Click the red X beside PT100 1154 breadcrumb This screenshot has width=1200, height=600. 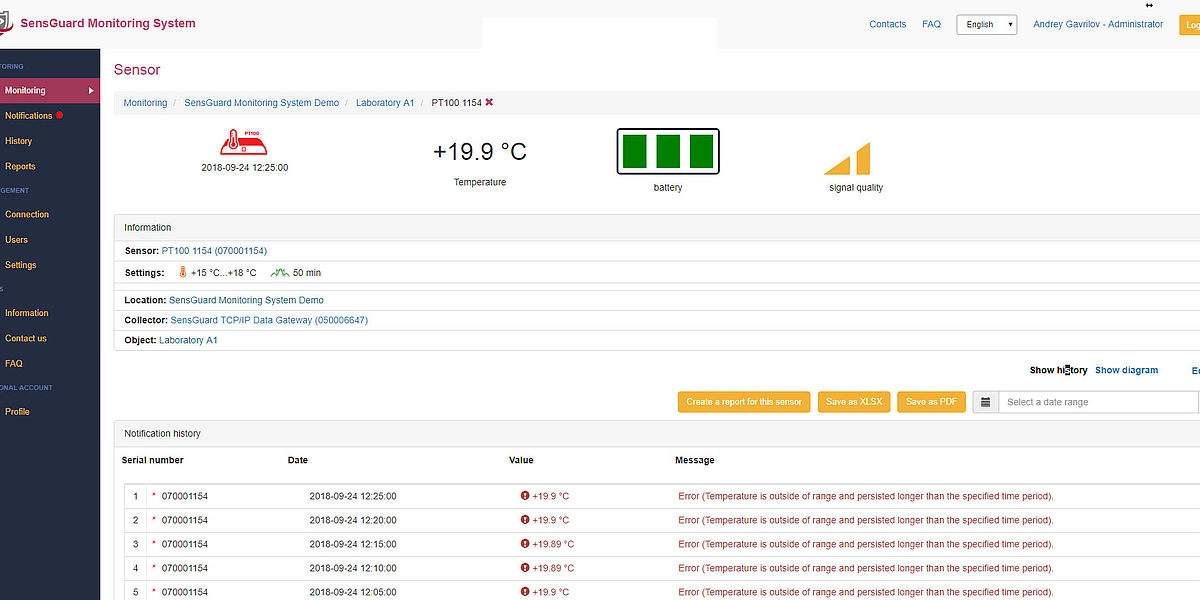[x=489, y=102]
